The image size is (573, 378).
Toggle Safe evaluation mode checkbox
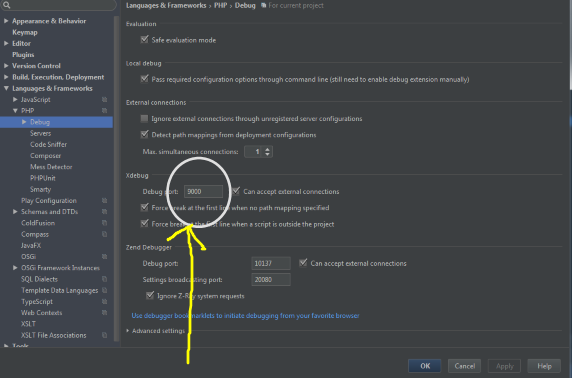point(145,39)
